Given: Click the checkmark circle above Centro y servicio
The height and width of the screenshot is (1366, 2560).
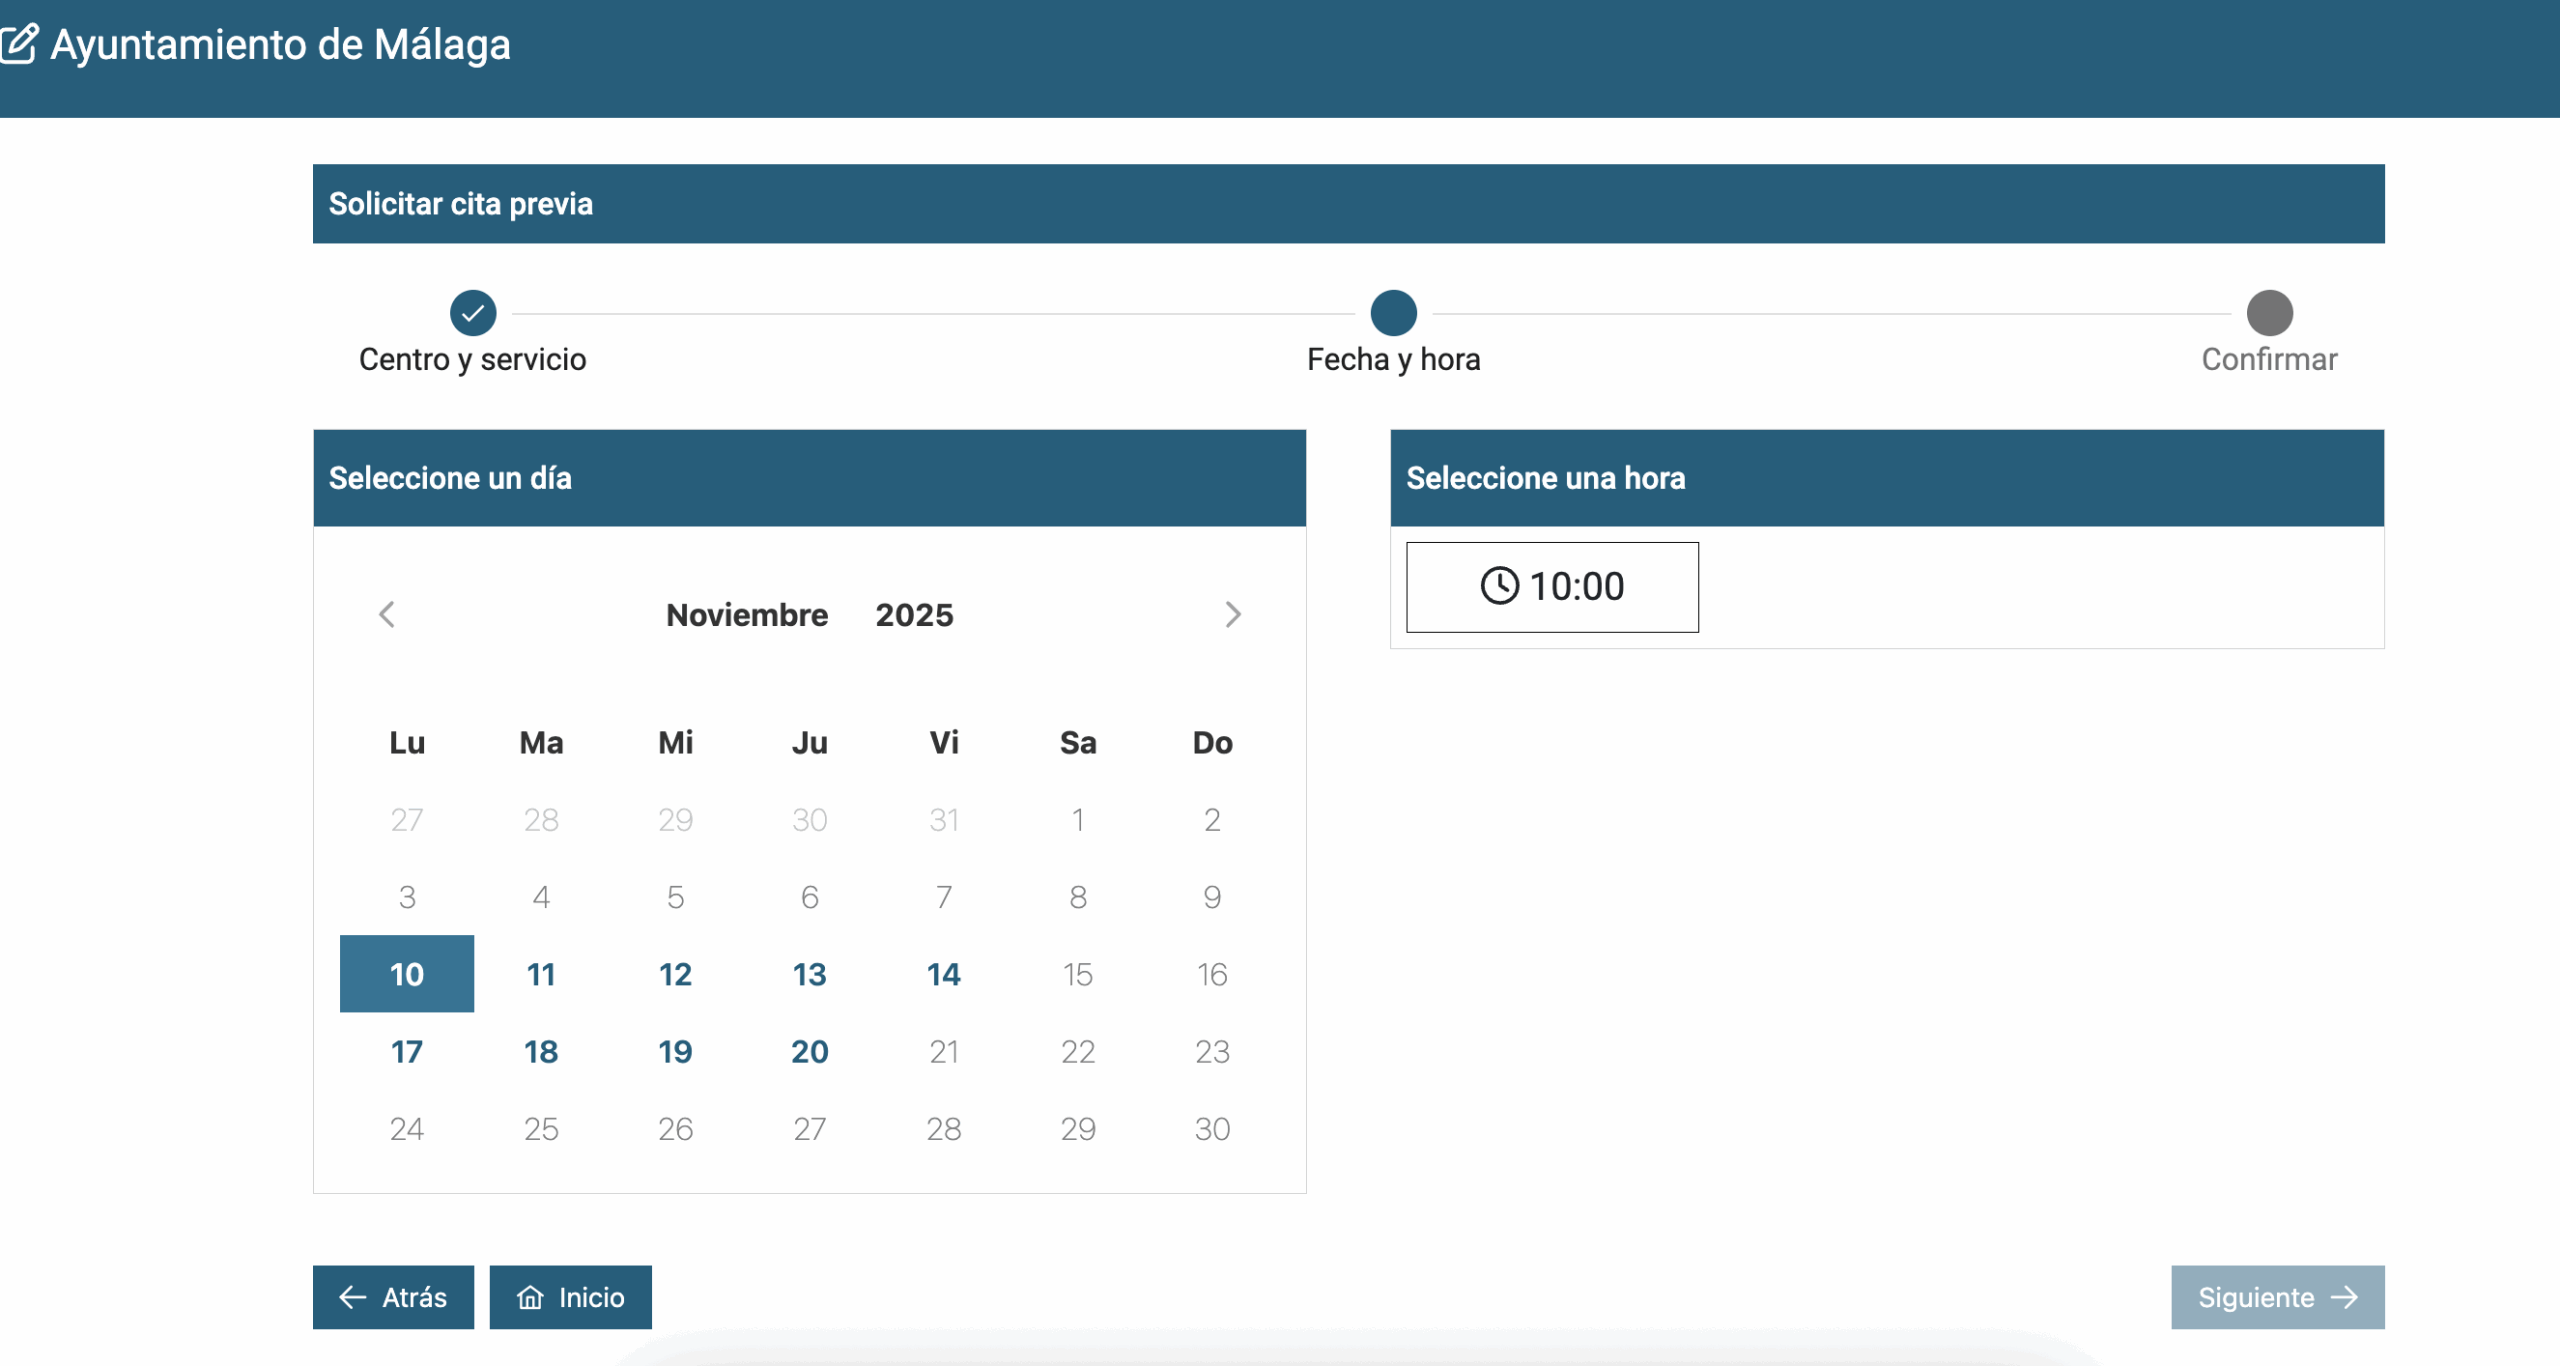Looking at the screenshot, I should pos(472,312).
